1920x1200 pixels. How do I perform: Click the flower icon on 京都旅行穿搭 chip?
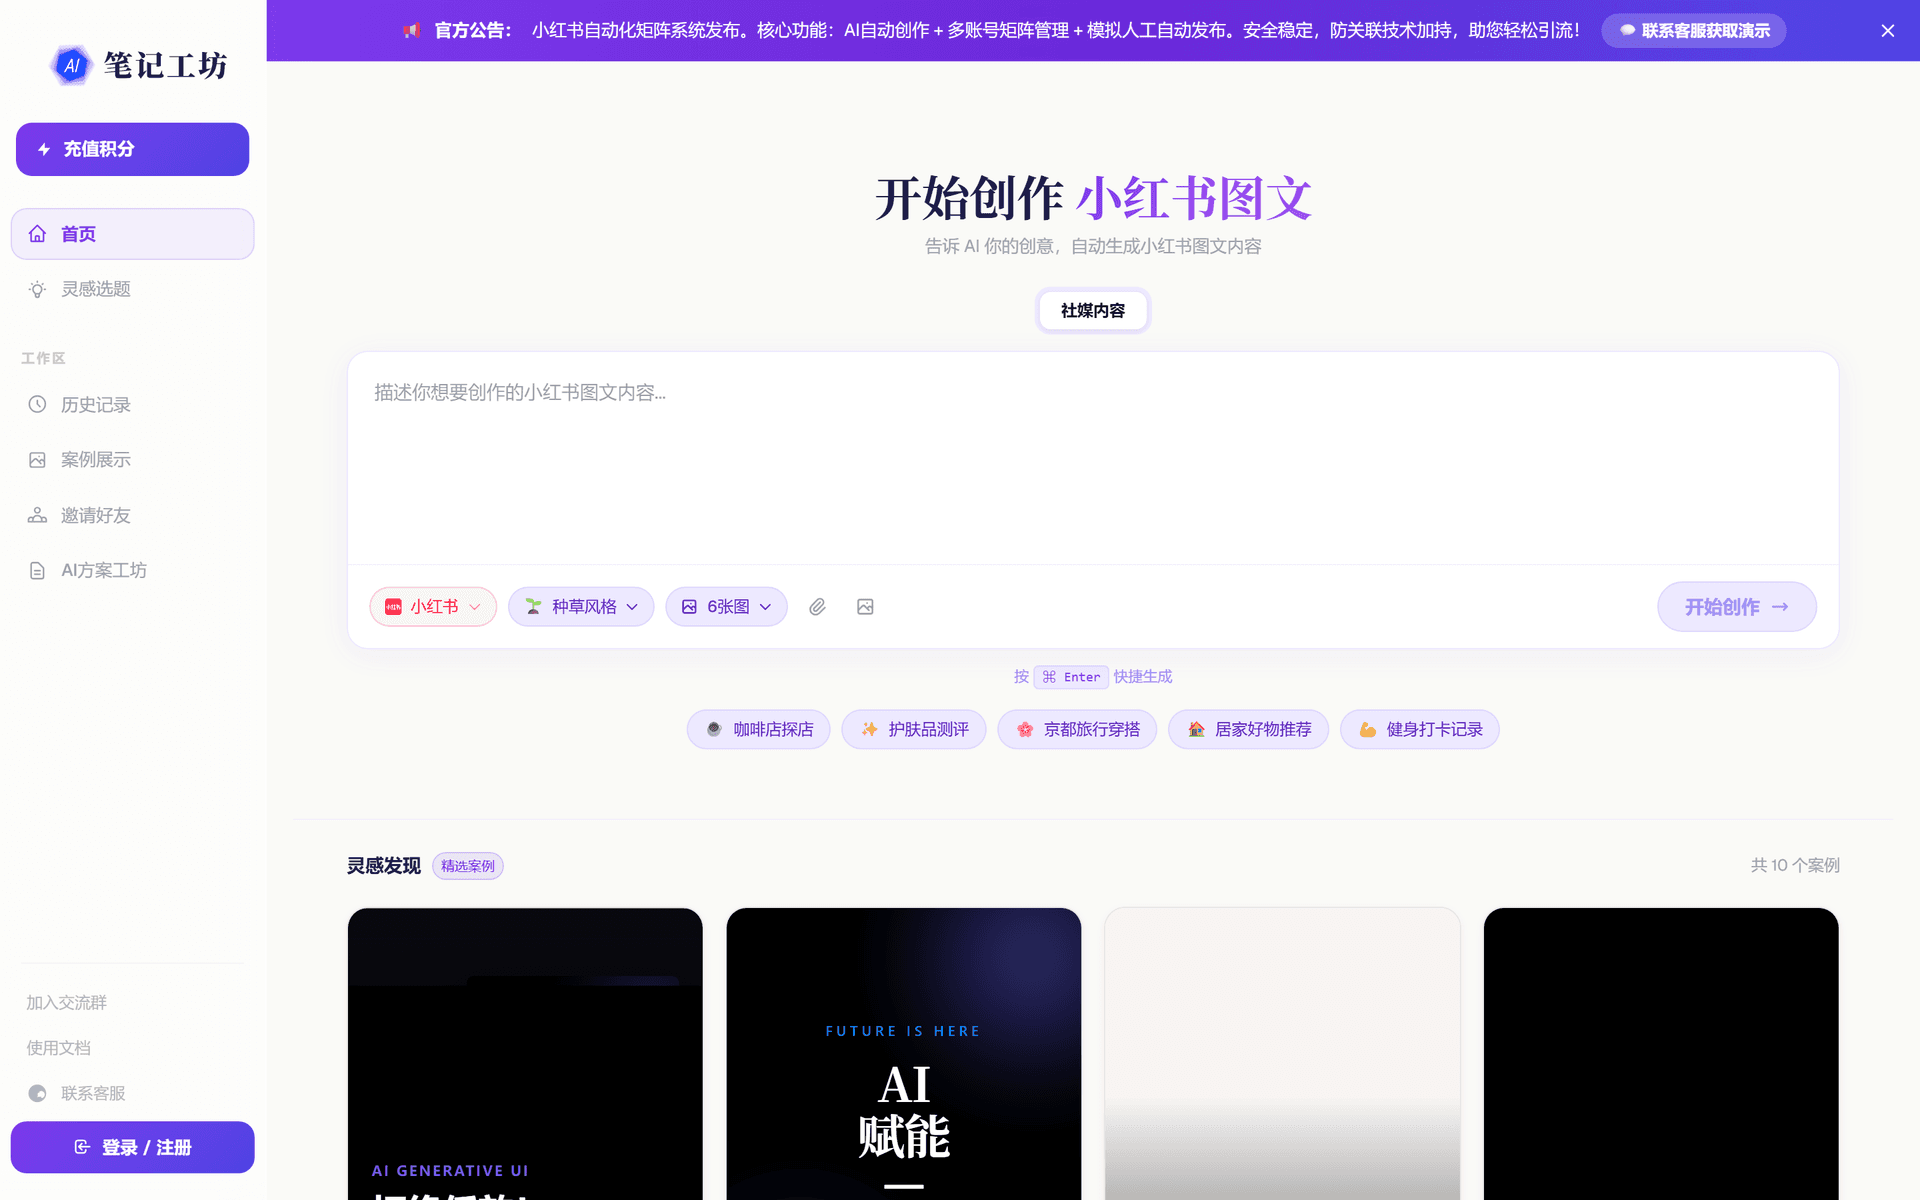(1025, 729)
